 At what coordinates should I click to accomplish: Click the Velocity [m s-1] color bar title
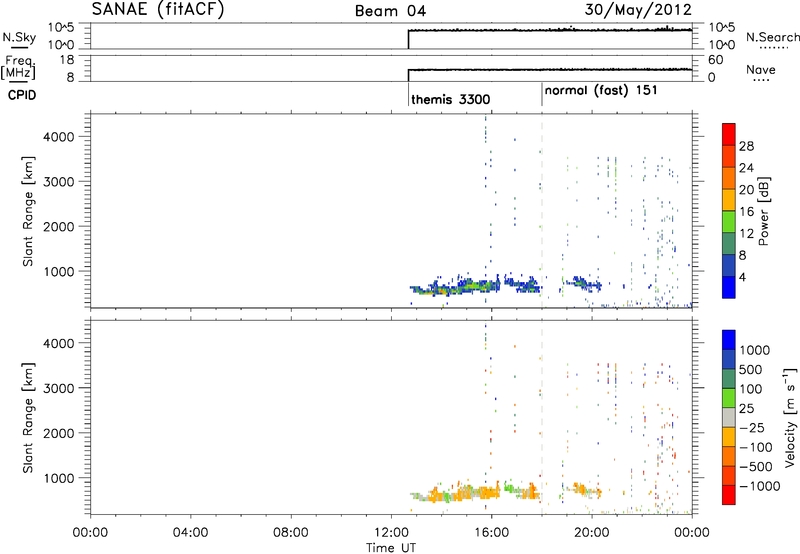pyautogui.click(x=790, y=417)
